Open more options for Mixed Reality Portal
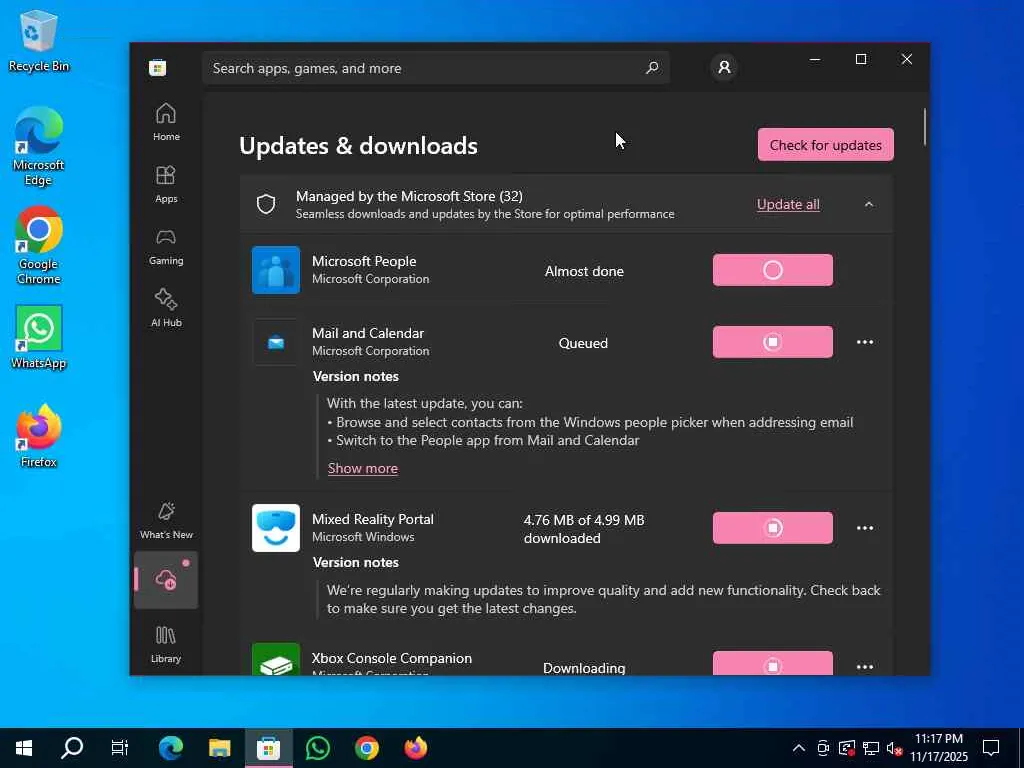Screen dimensions: 1024x768 pos(865,528)
